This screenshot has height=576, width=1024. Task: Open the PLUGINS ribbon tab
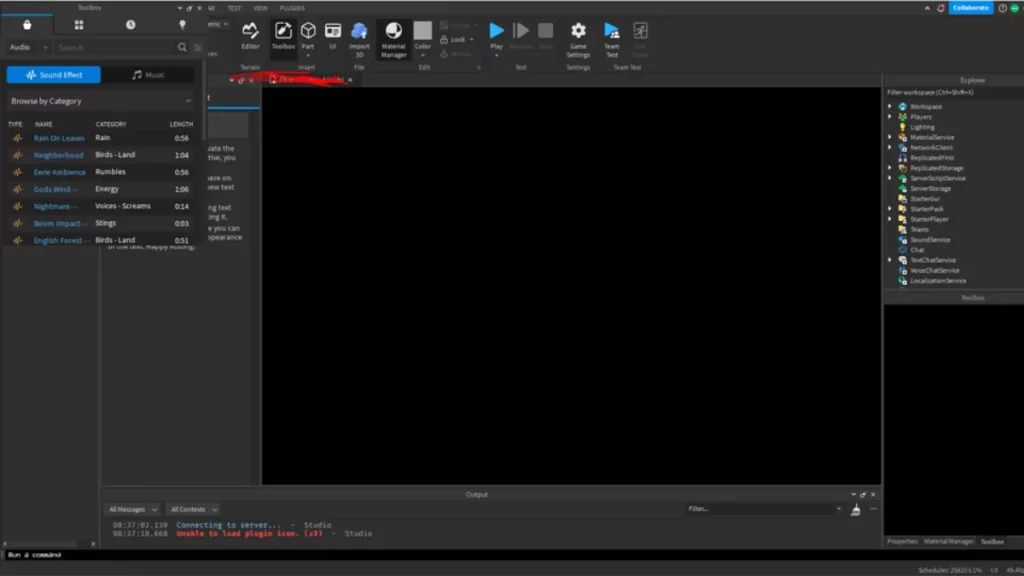292,8
